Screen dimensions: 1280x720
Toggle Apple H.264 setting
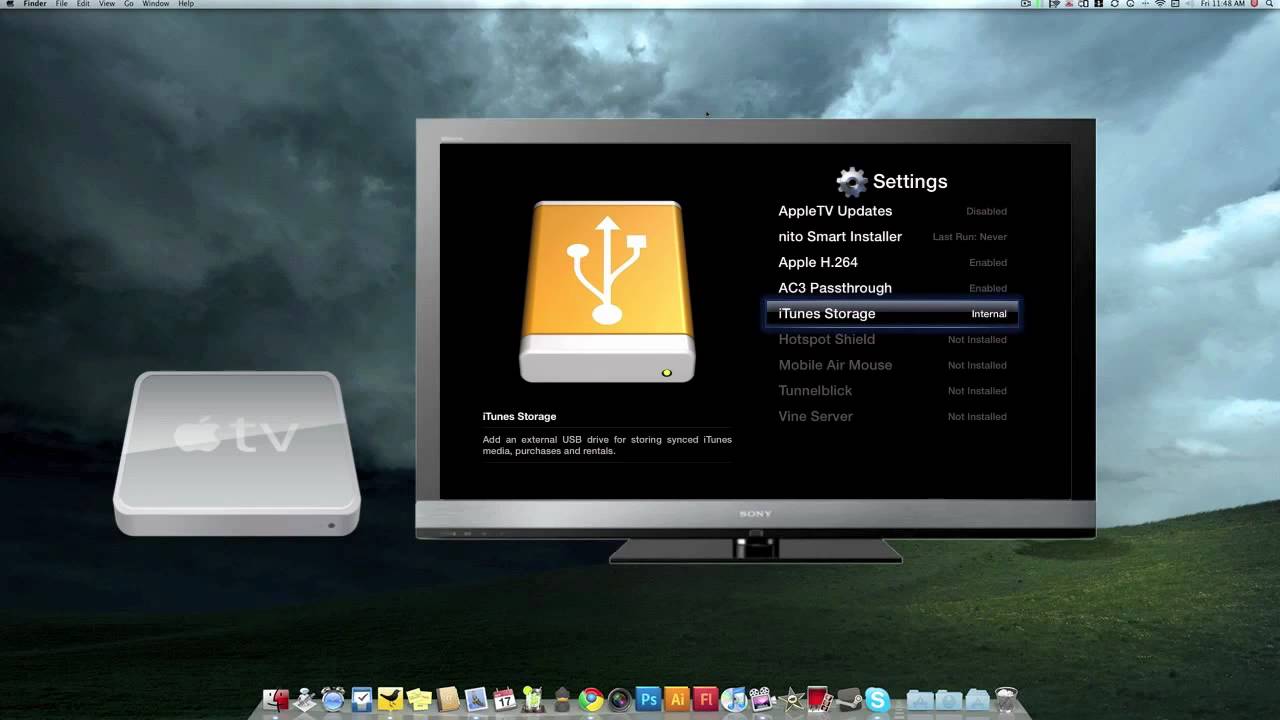[892, 262]
